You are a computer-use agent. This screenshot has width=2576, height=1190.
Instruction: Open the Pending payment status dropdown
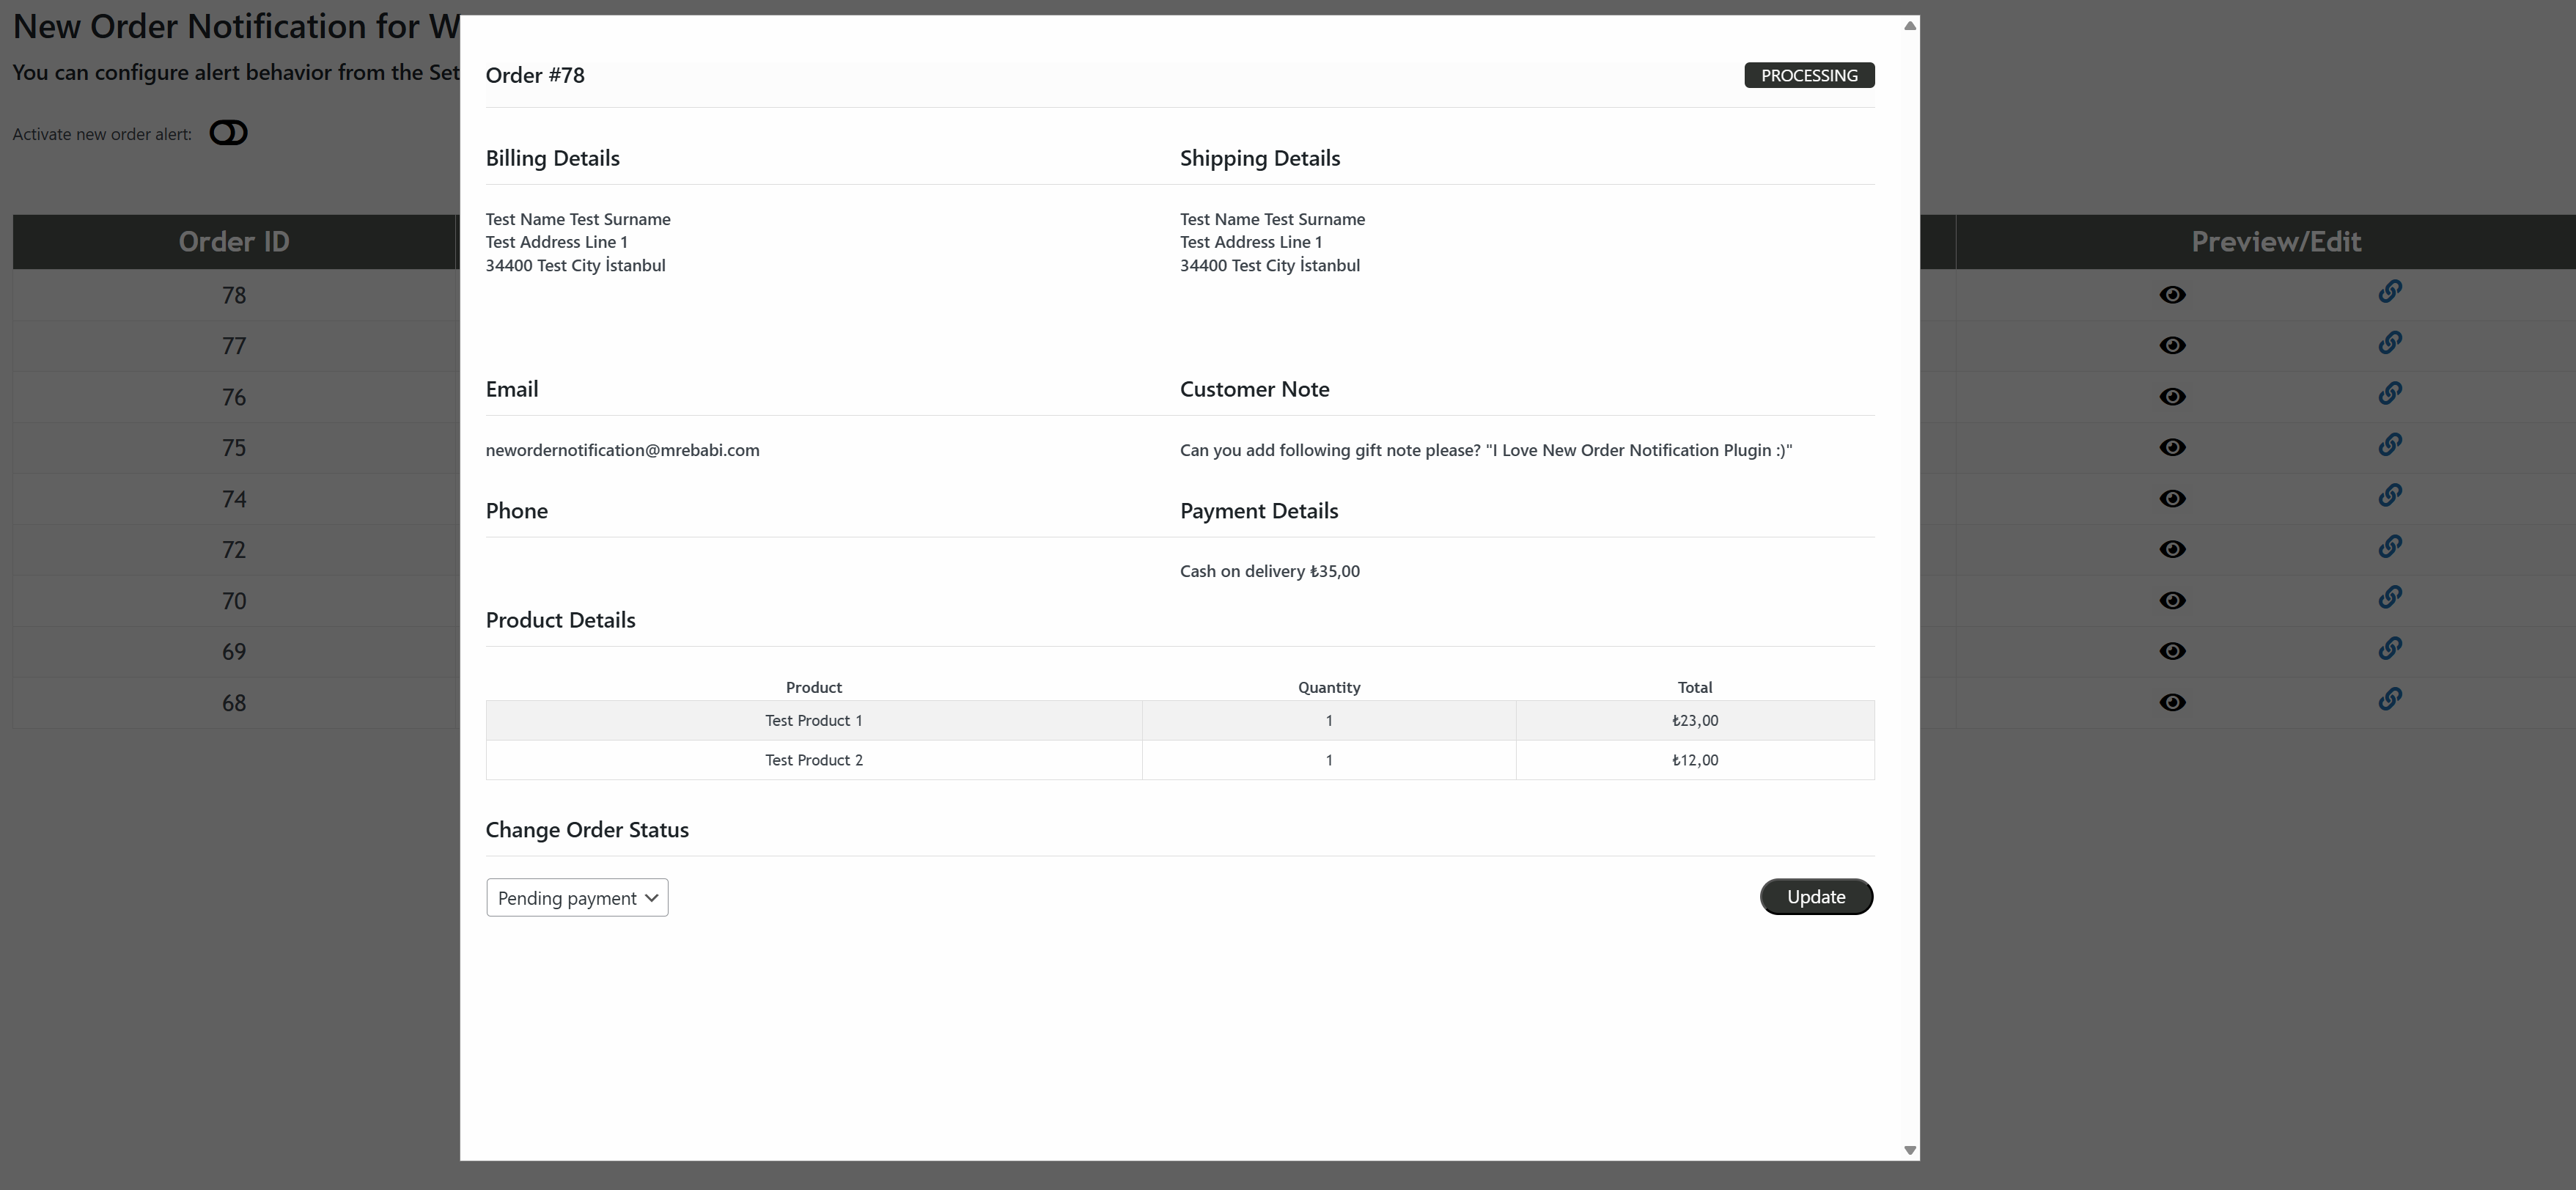(x=576, y=897)
